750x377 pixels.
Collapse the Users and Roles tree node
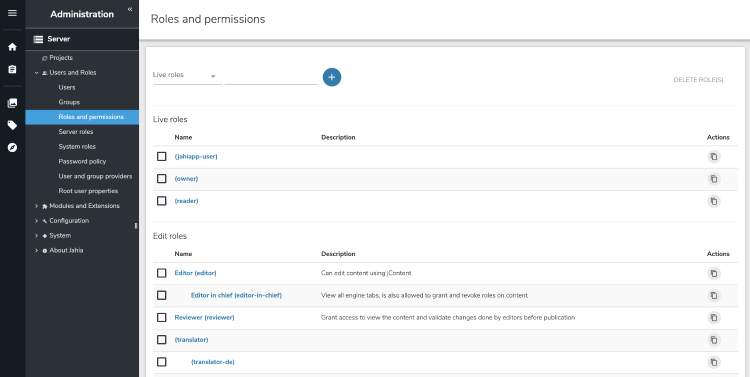click(36, 73)
